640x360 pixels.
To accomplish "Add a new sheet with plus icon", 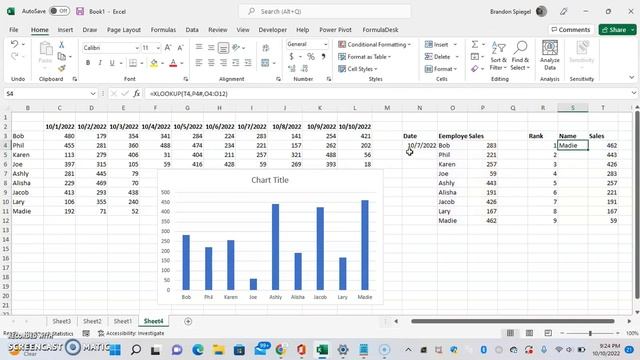I will [x=188, y=322].
